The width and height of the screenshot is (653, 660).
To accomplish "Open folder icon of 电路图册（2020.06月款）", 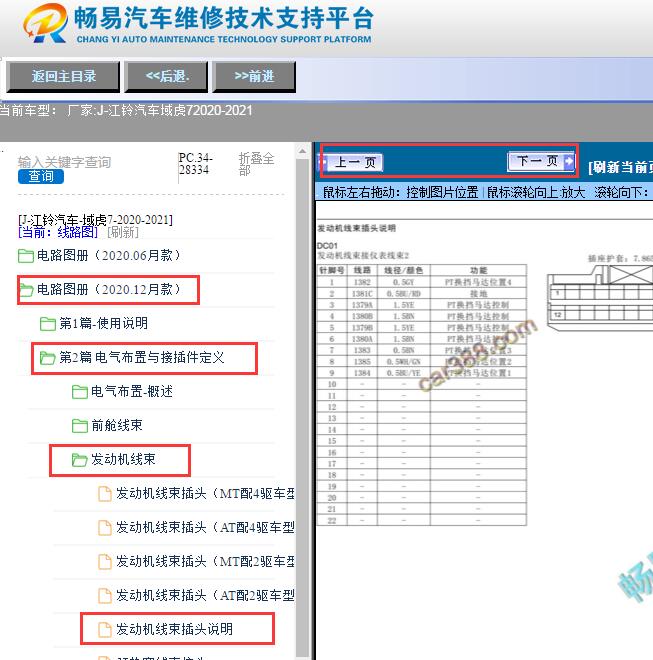I will [x=26, y=255].
